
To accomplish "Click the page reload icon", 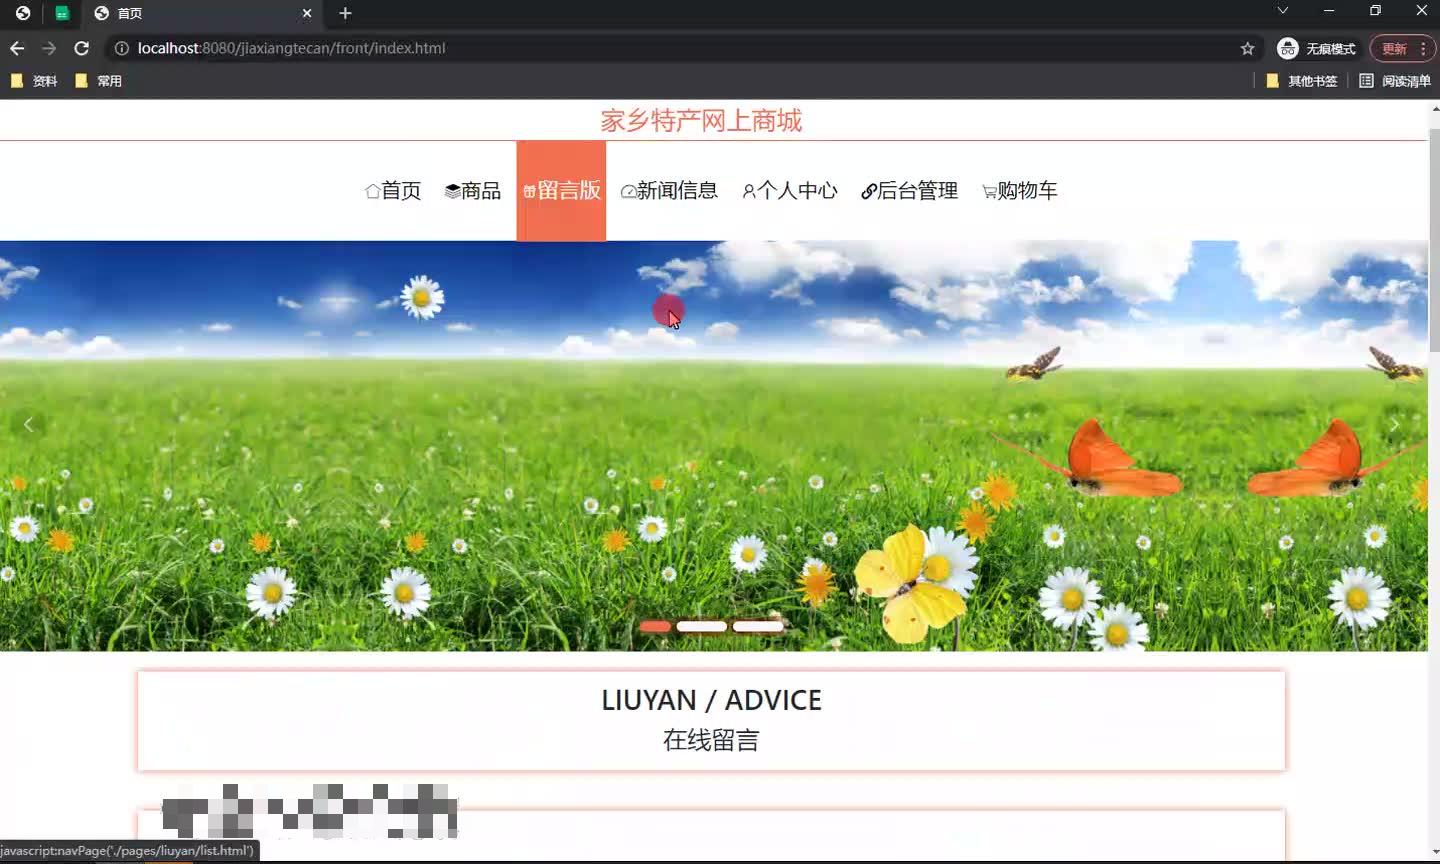I will pos(83,47).
